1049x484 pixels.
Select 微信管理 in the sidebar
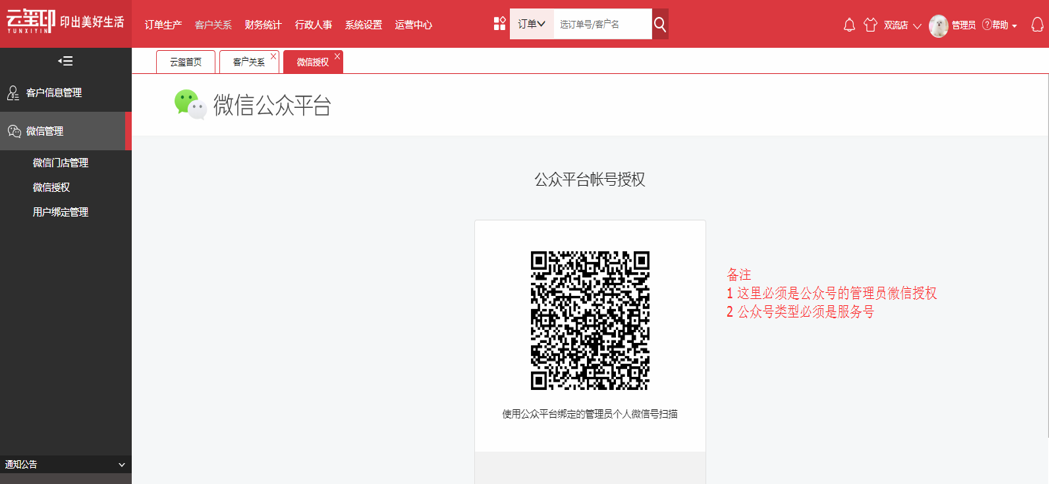click(66, 131)
